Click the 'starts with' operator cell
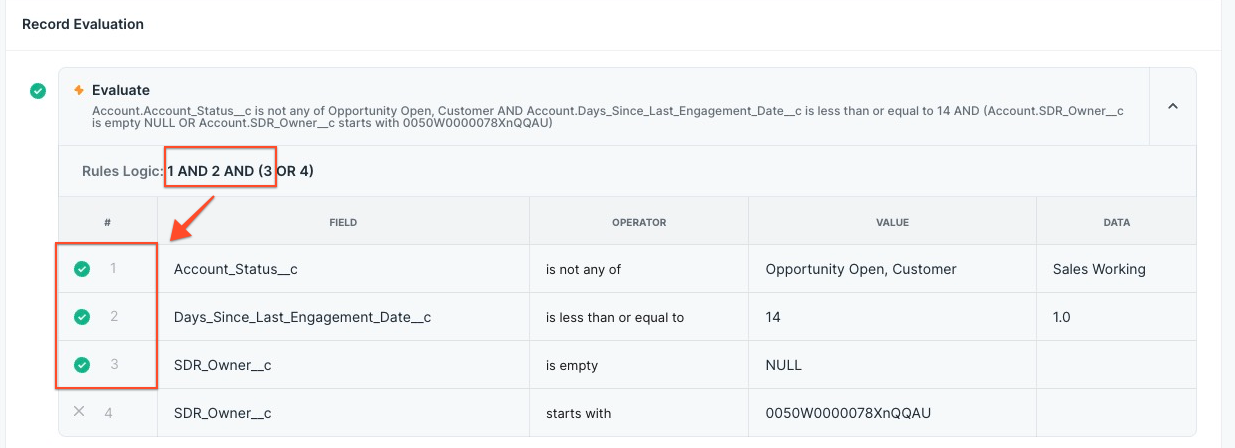Screen dimensions: 1235x448 point(578,413)
